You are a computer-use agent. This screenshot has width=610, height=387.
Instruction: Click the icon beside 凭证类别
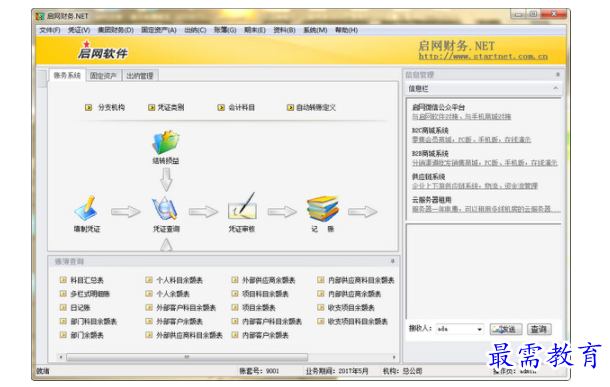[151, 107]
